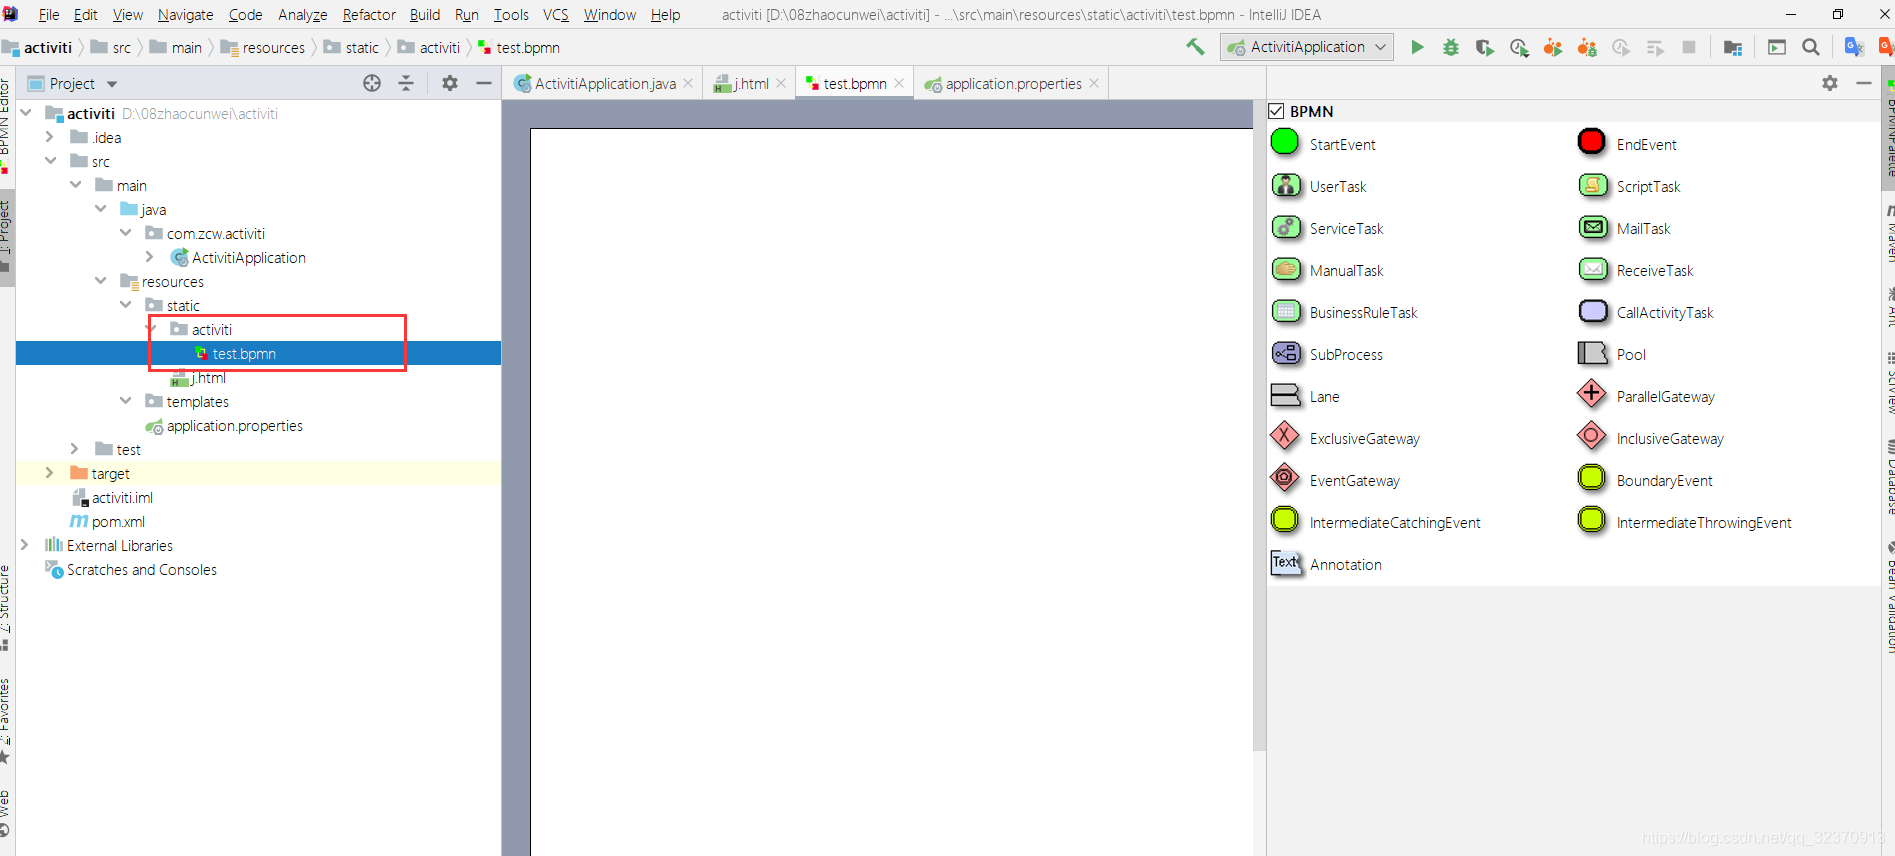Collapse all nodes in Project panel
The height and width of the screenshot is (856, 1895).
[406, 84]
